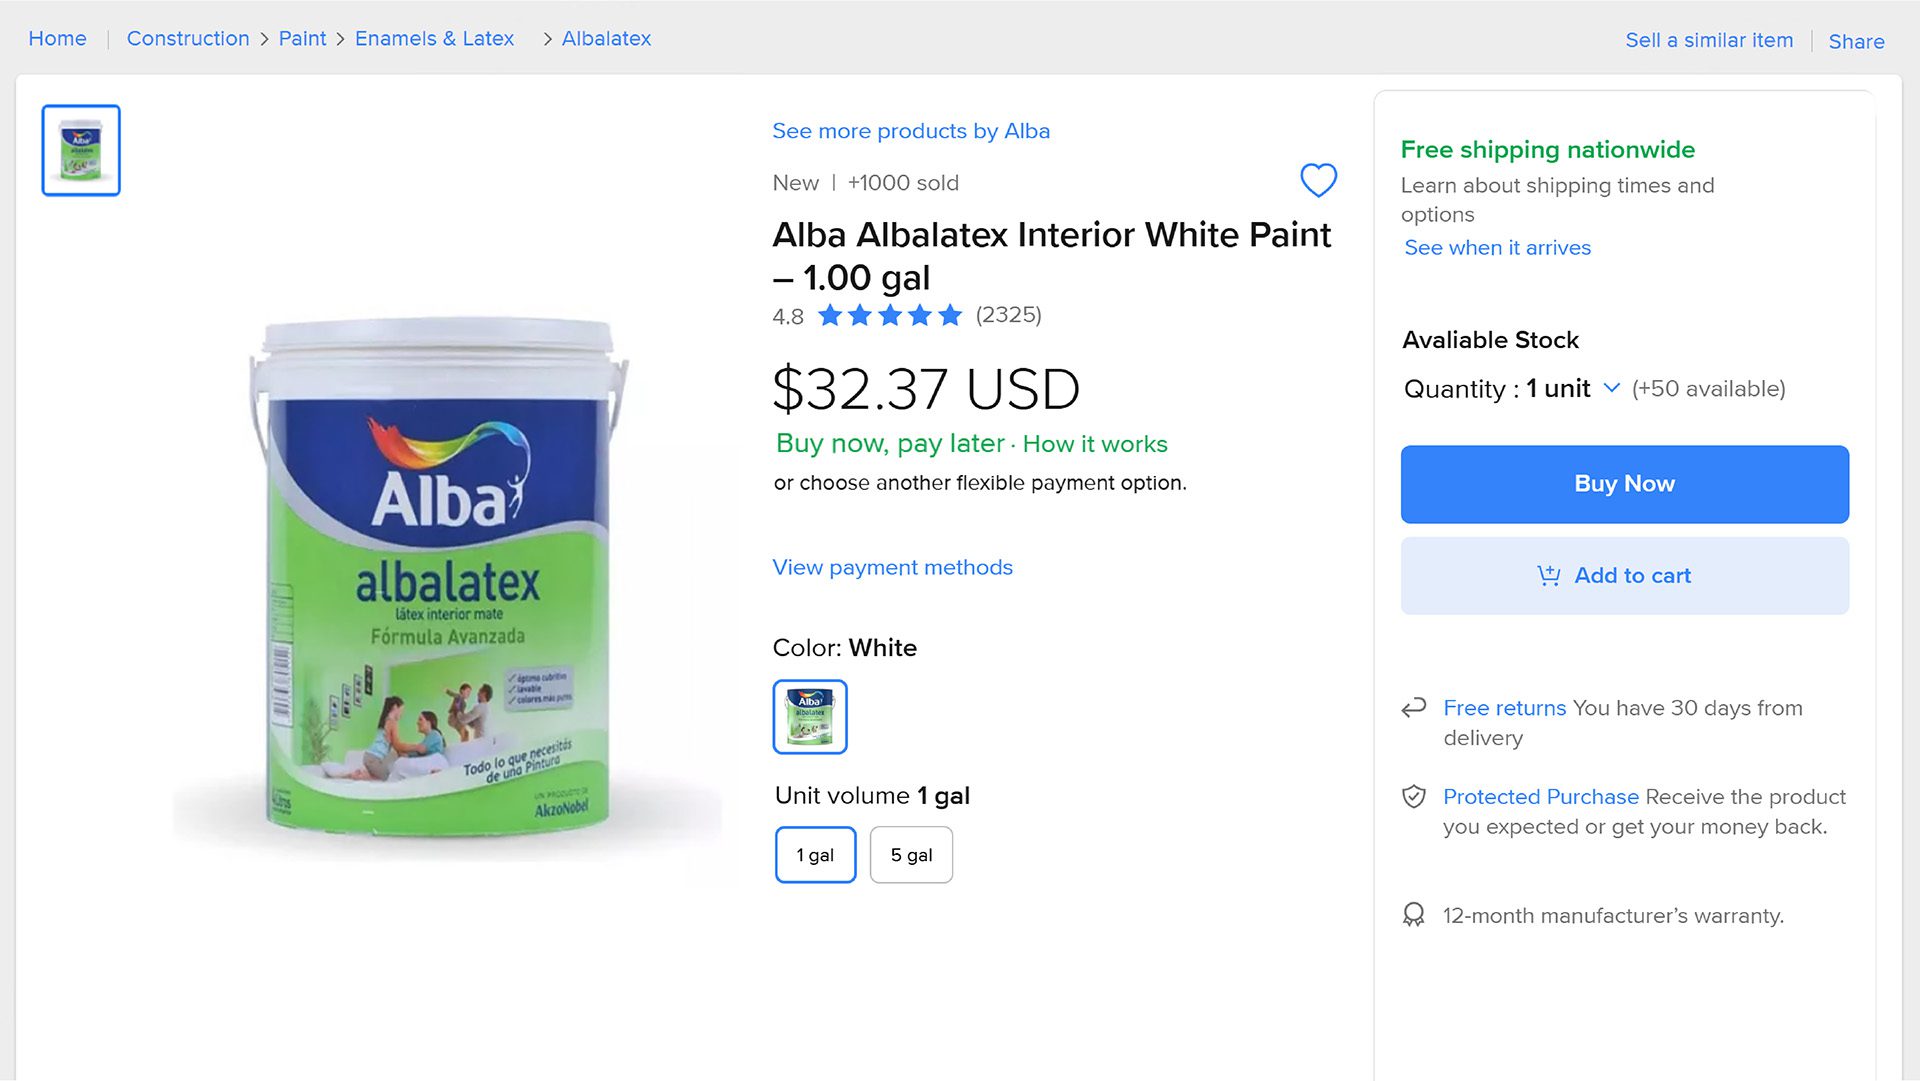Screen dimensions: 1920x1081
Task: Open Construction breadcrumb category
Action: coord(188,39)
